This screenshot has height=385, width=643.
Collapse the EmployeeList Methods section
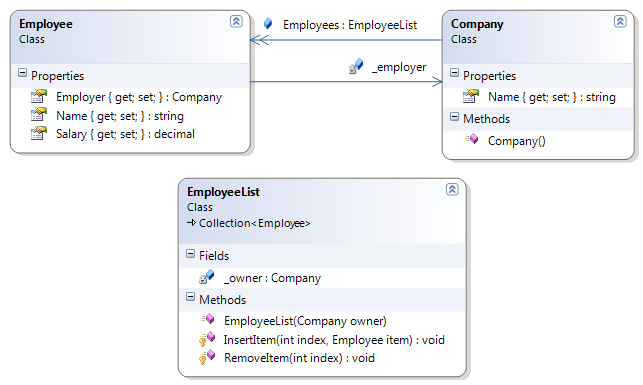(190, 297)
